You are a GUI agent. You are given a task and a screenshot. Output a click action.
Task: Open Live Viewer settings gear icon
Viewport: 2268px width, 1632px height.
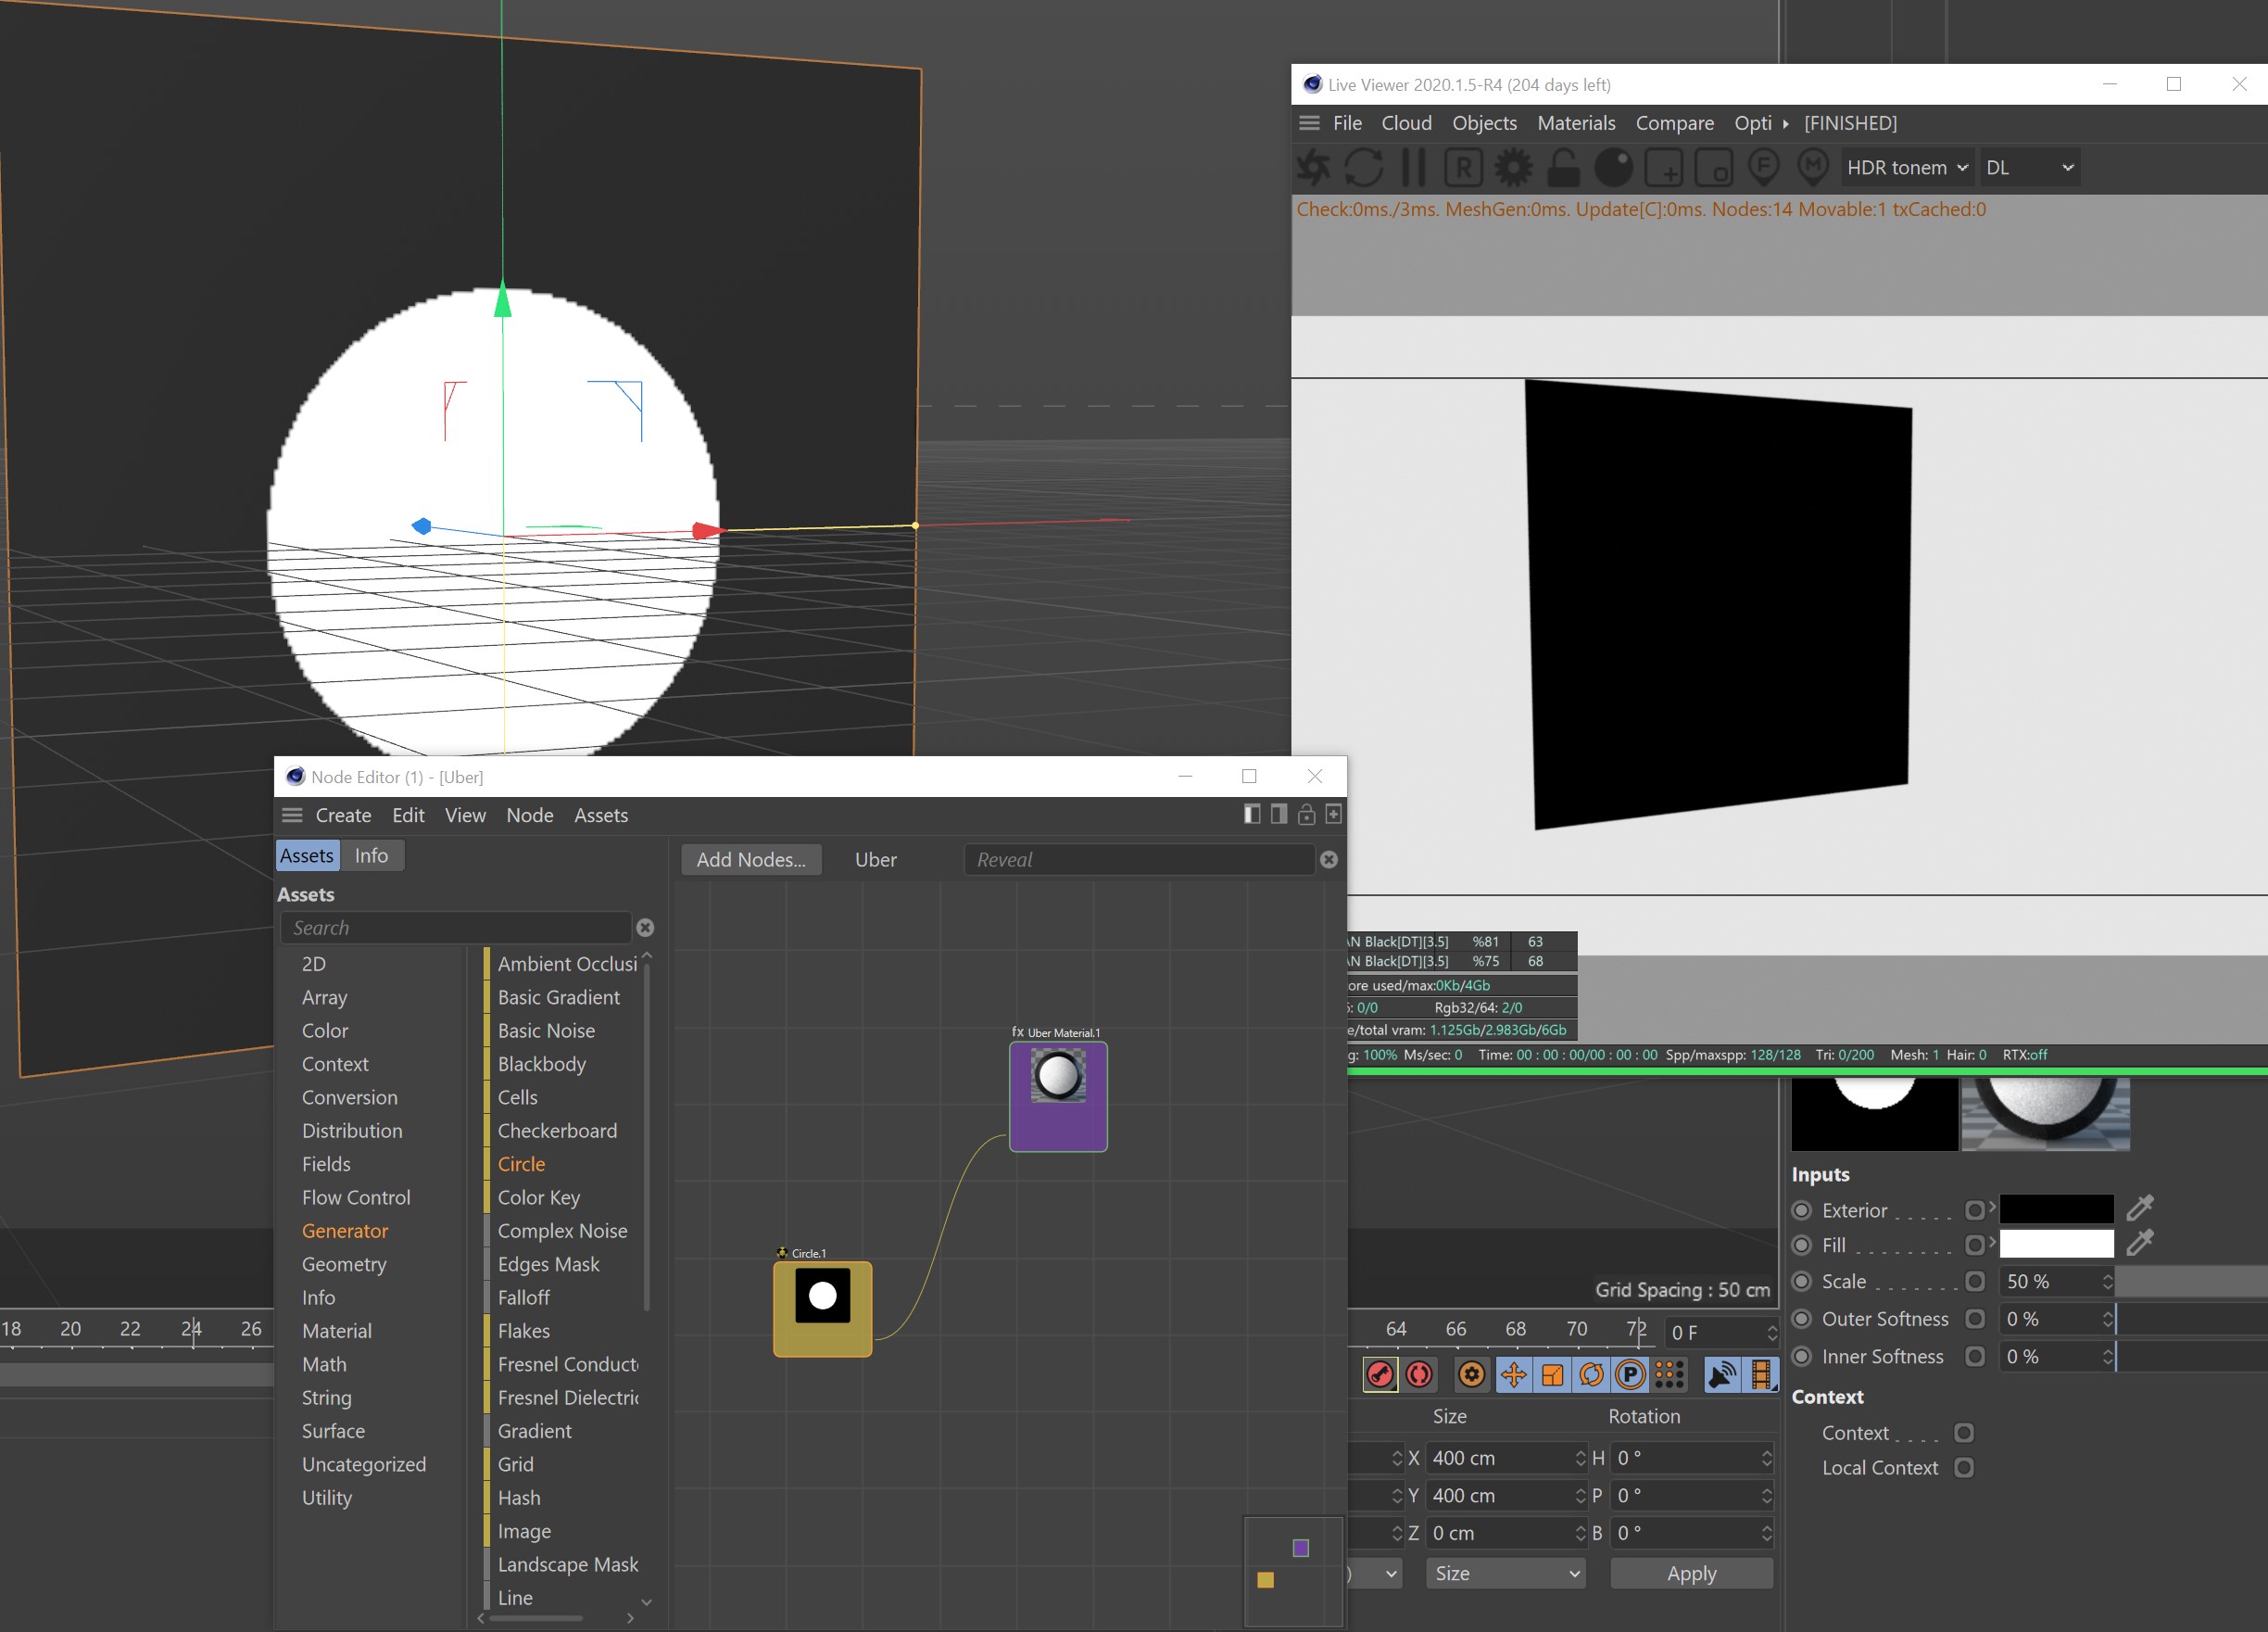pyautogui.click(x=1513, y=167)
